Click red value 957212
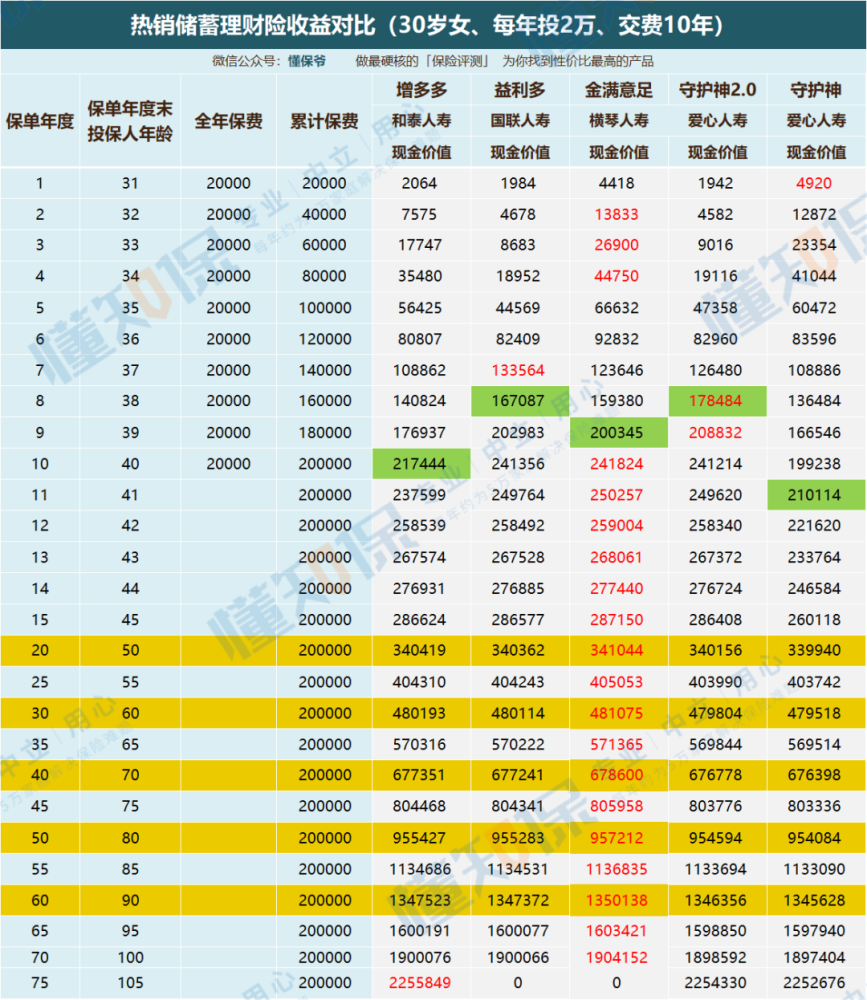Image resolution: width=867 pixels, height=1000 pixels. pos(616,838)
